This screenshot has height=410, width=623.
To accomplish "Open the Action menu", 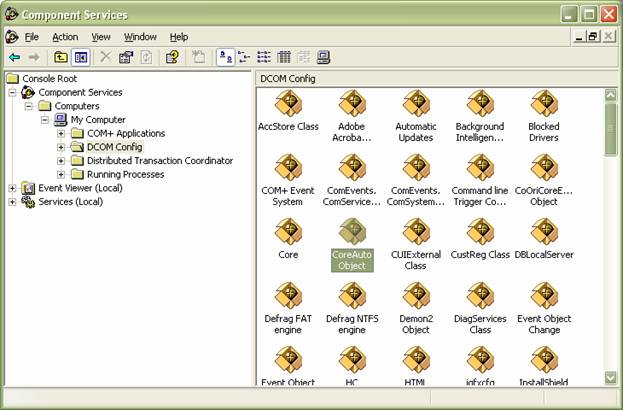I will point(65,37).
